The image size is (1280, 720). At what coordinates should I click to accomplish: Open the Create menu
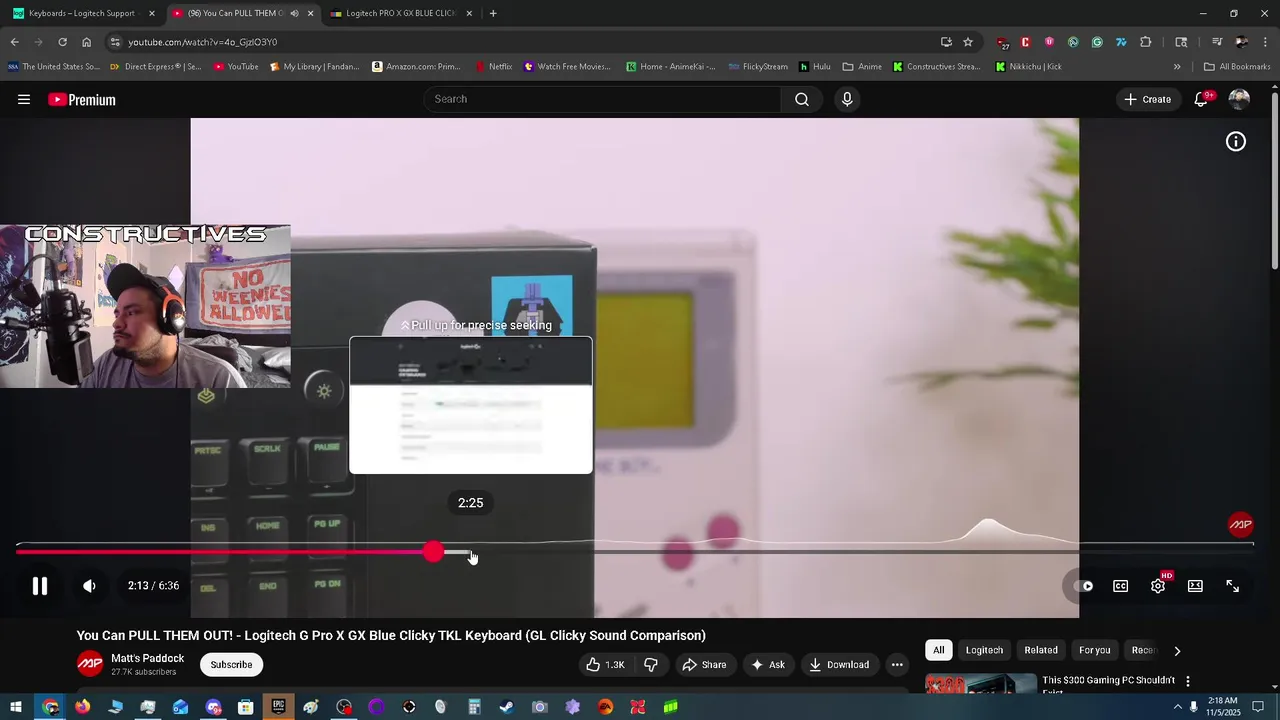click(x=1147, y=99)
